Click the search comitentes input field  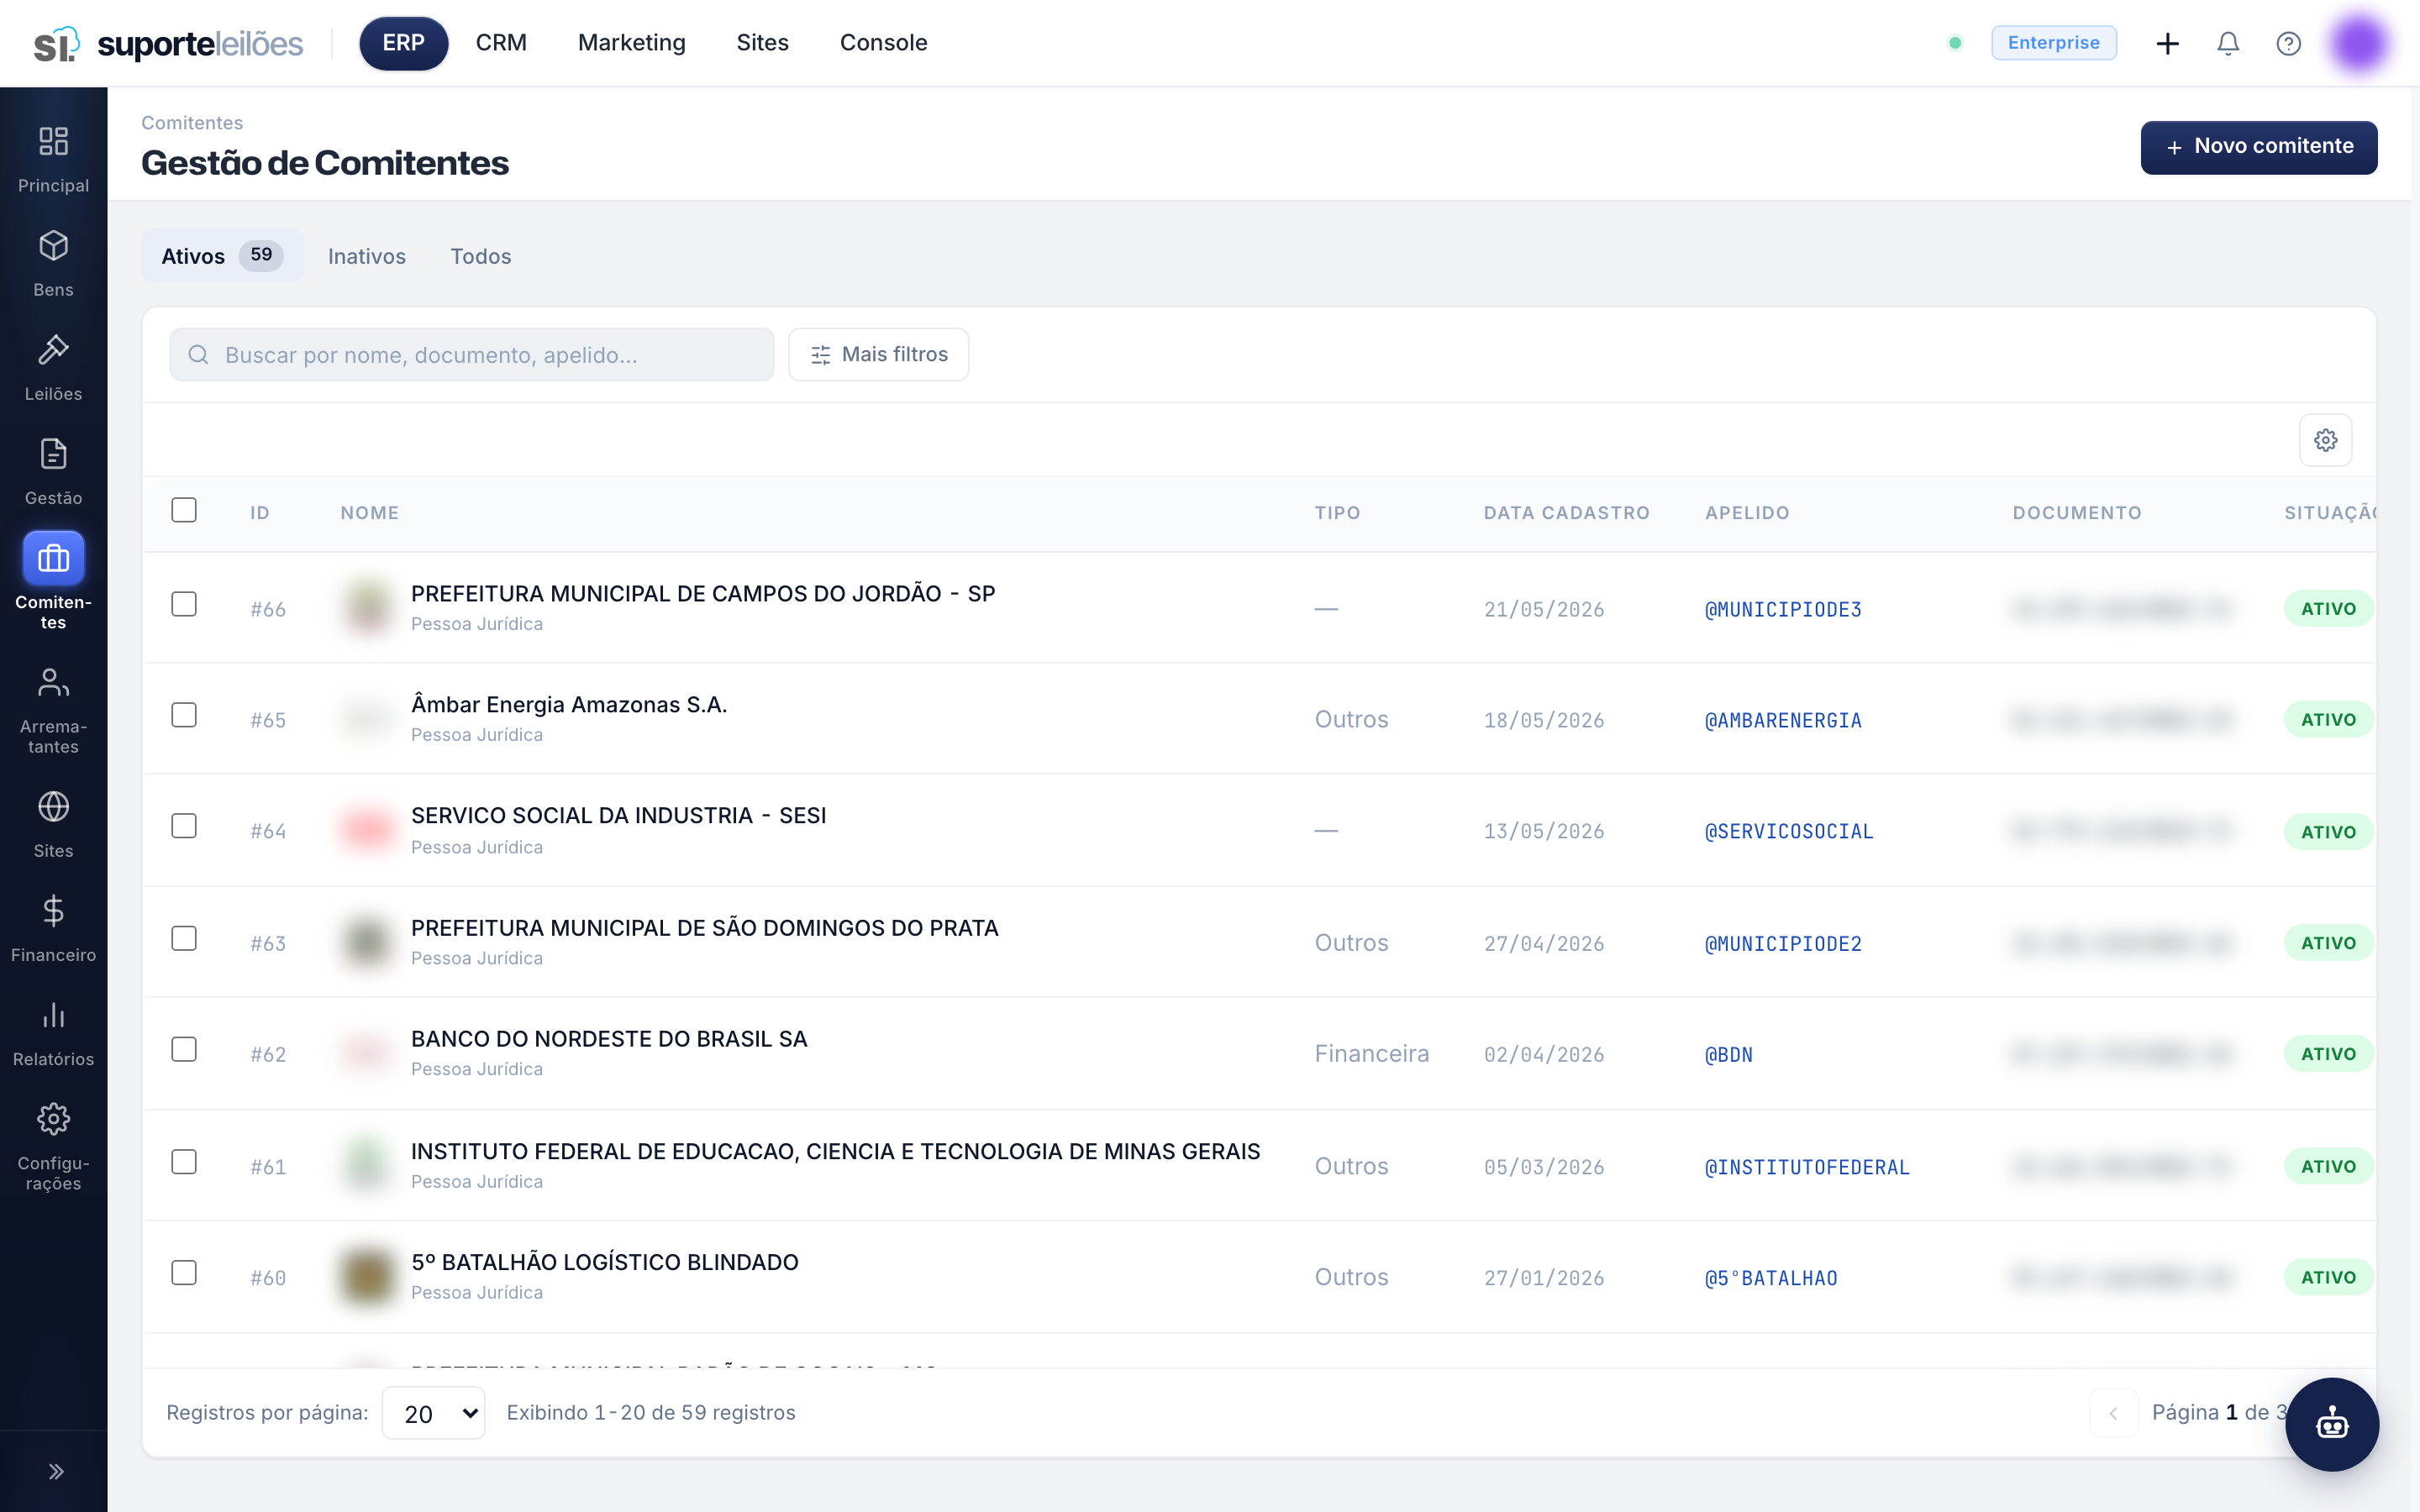coord(472,355)
